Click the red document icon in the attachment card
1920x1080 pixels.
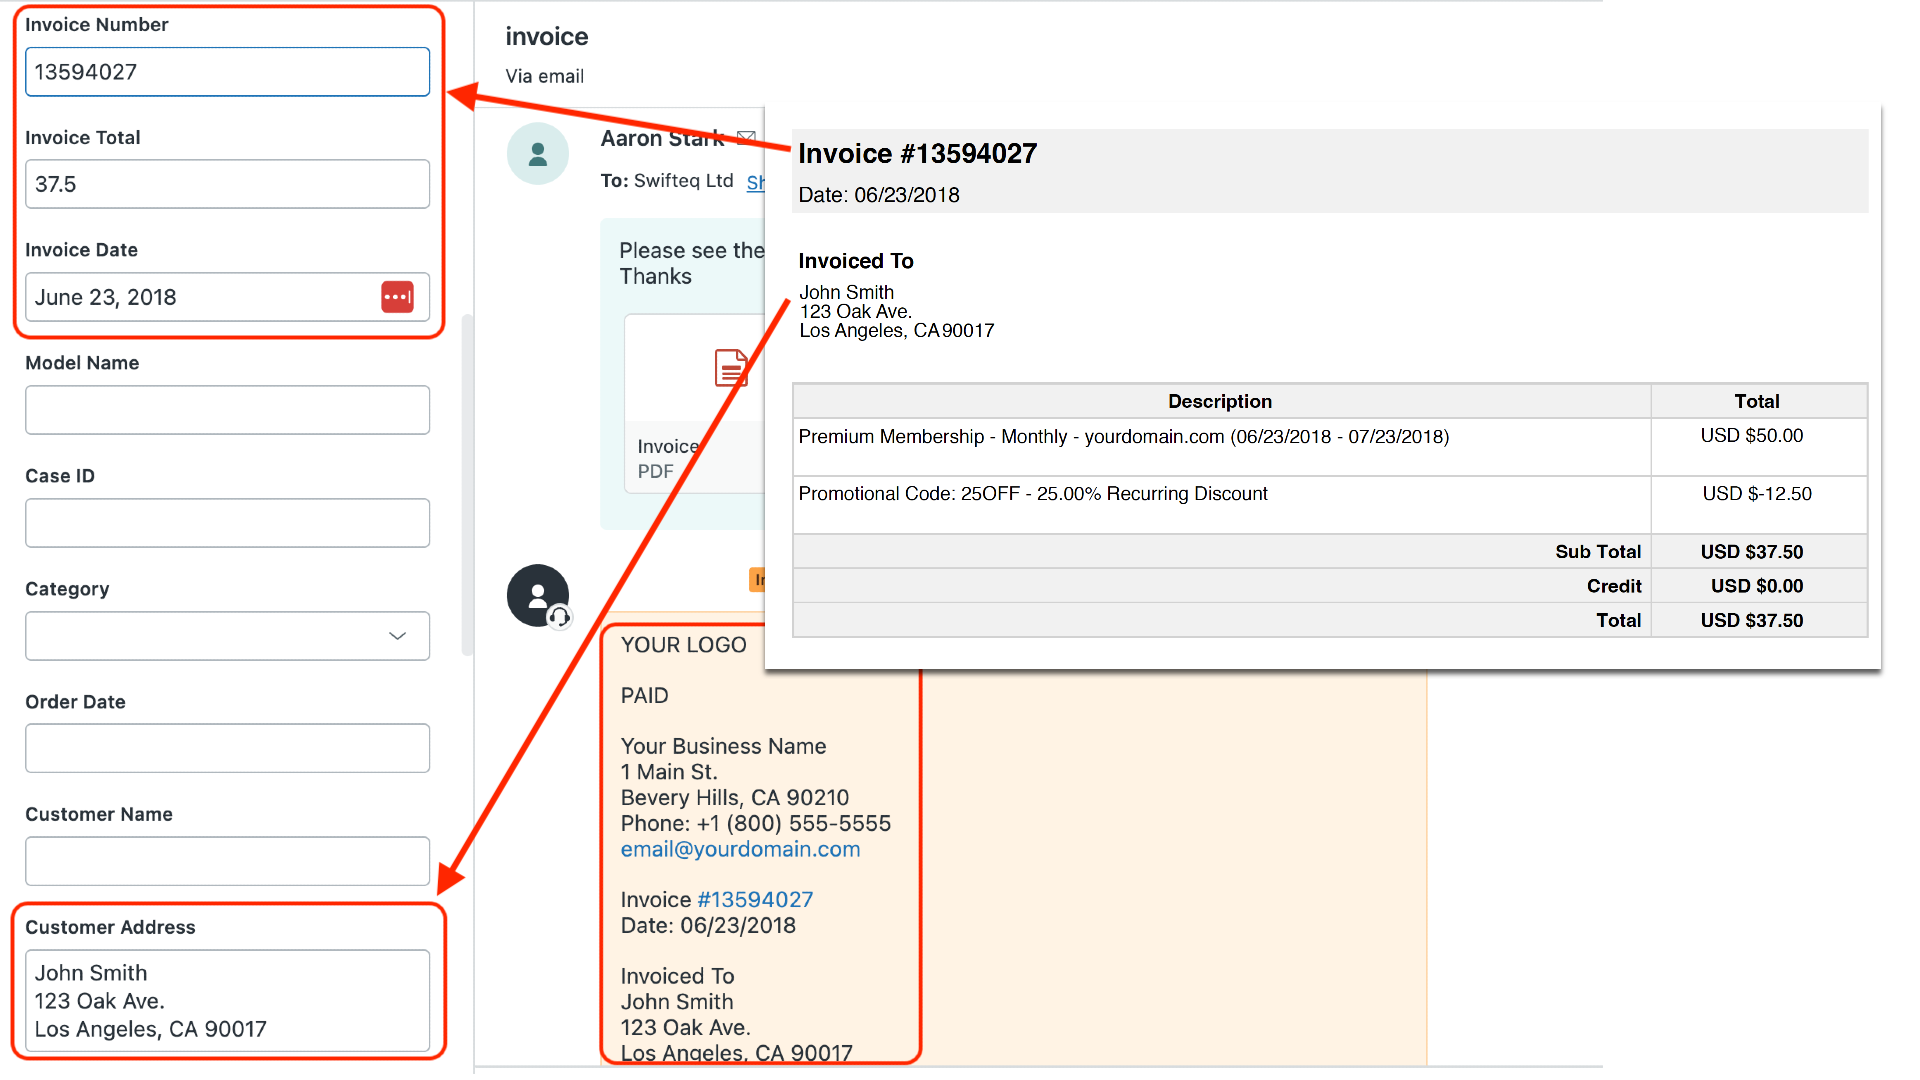[731, 369]
